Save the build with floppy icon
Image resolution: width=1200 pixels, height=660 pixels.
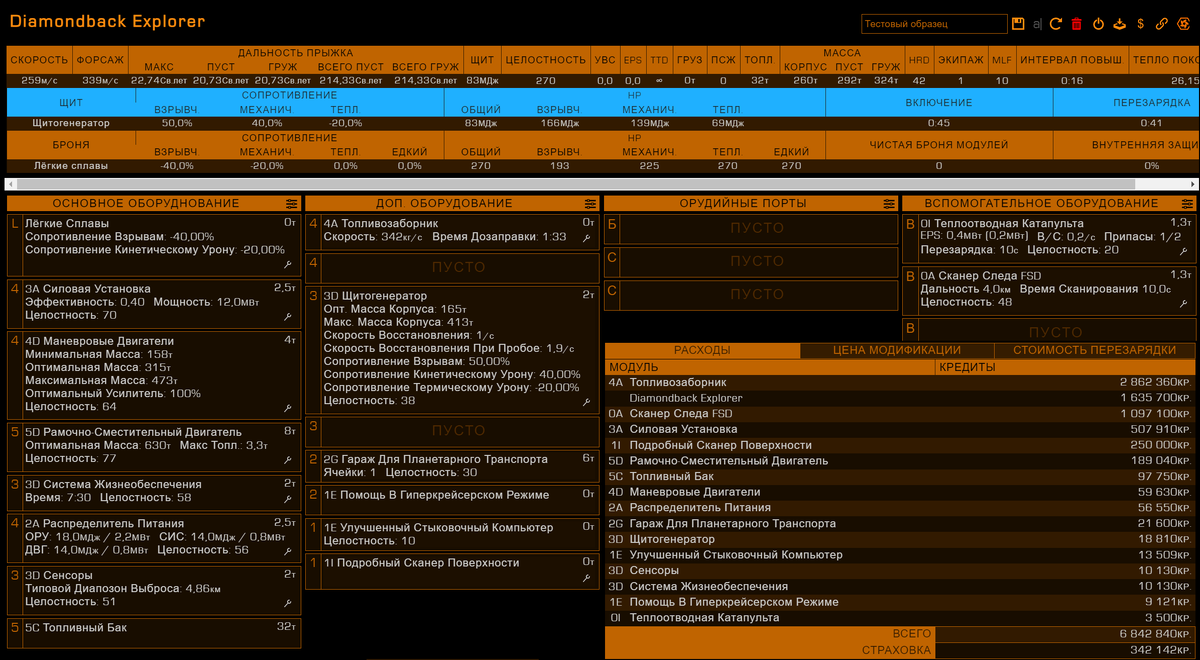1018,23
